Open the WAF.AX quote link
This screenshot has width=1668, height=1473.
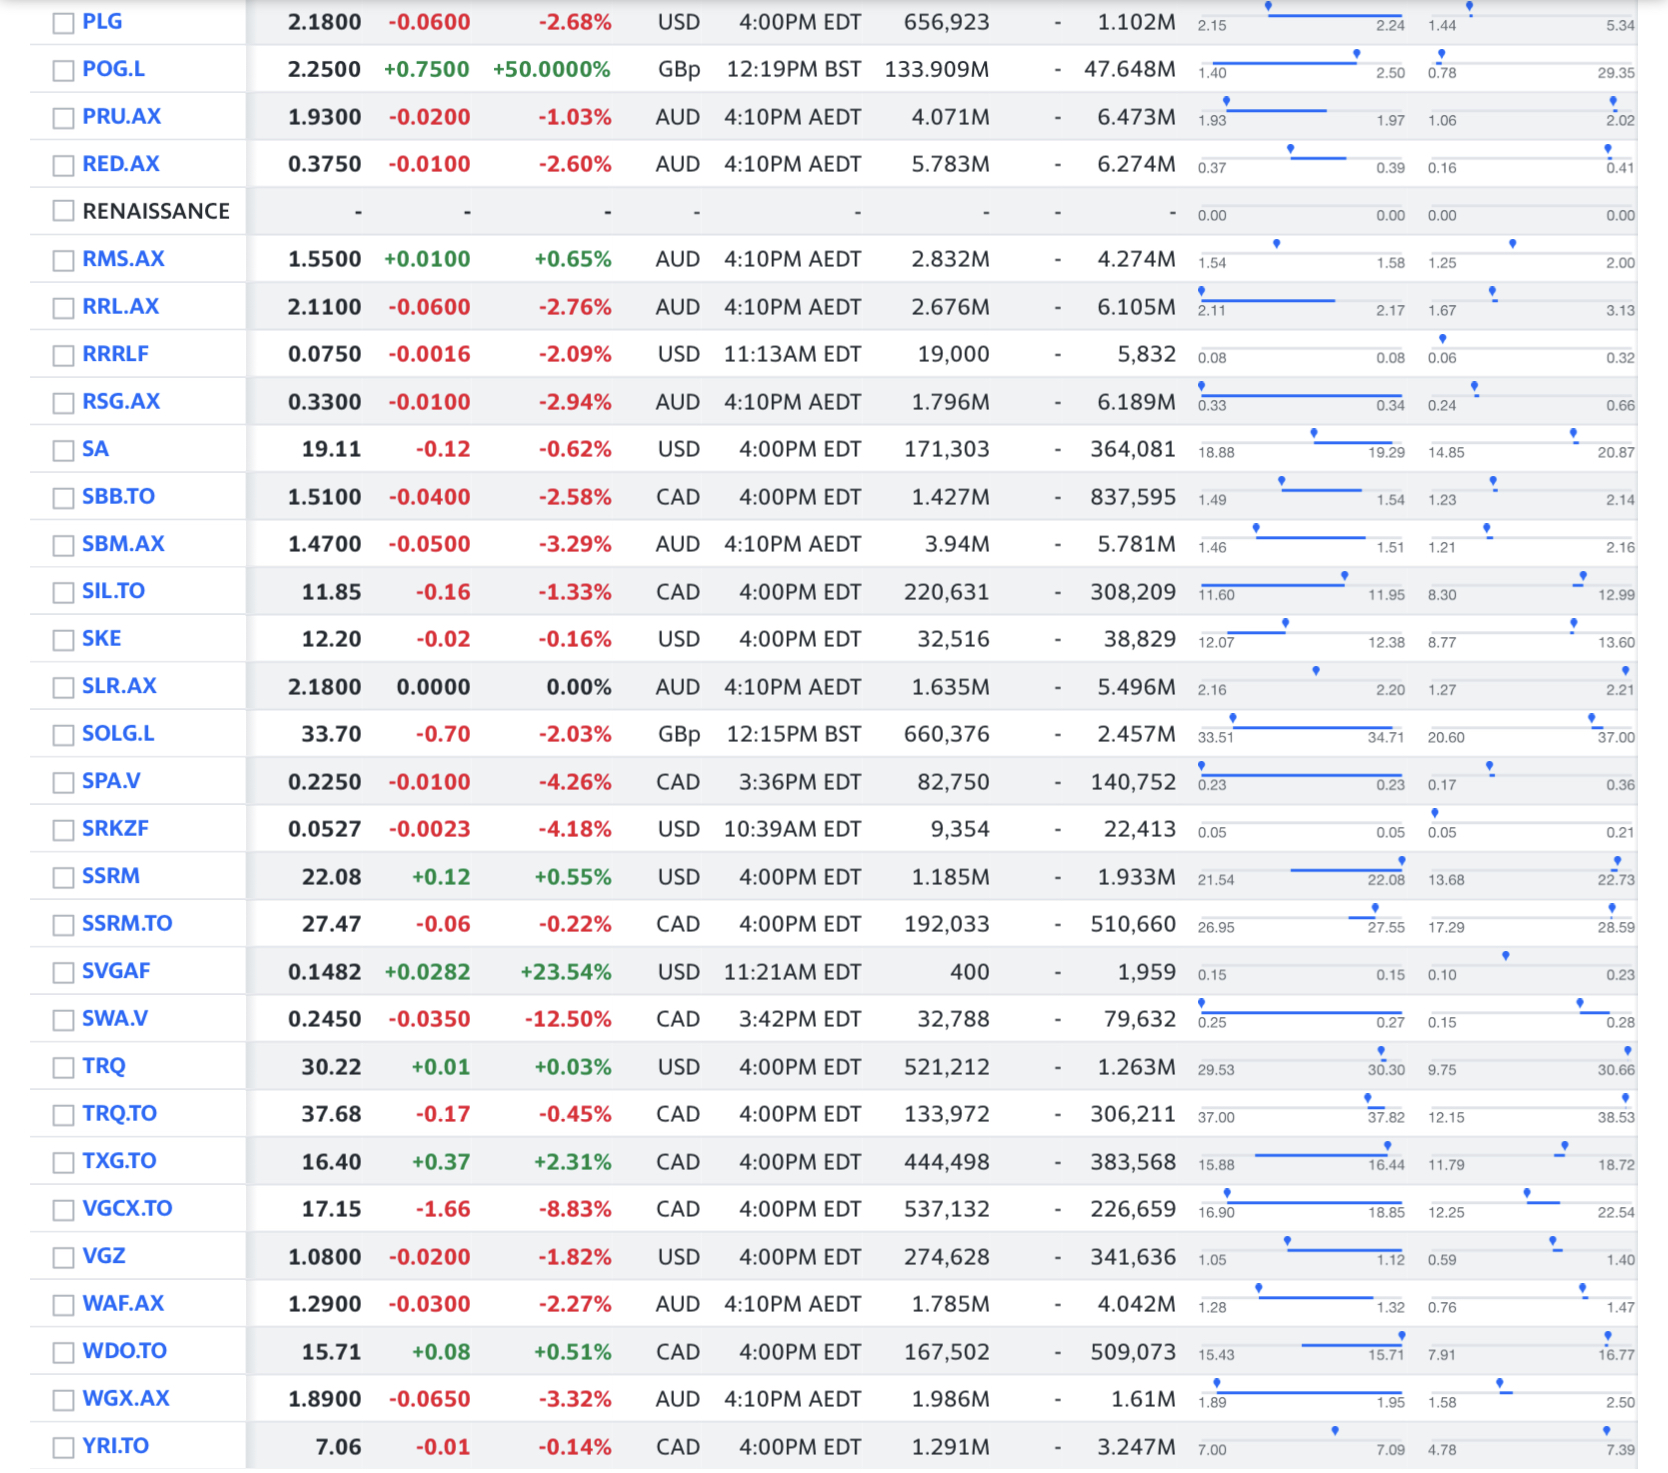point(123,1303)
